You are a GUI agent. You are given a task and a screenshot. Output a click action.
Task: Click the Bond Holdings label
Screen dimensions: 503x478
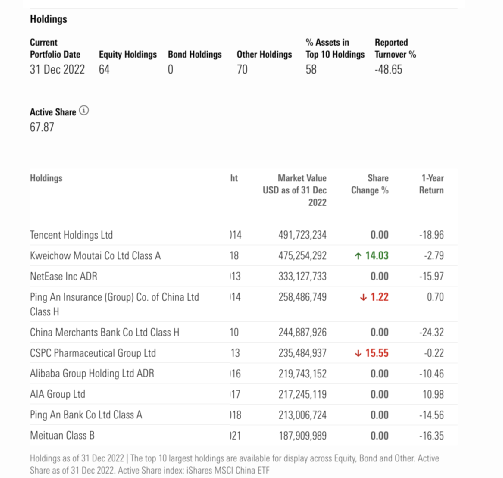195,54
